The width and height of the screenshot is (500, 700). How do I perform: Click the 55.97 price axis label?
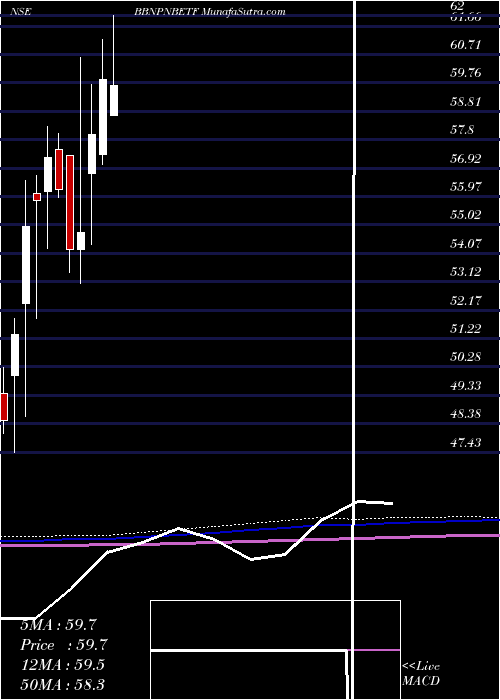466,187
